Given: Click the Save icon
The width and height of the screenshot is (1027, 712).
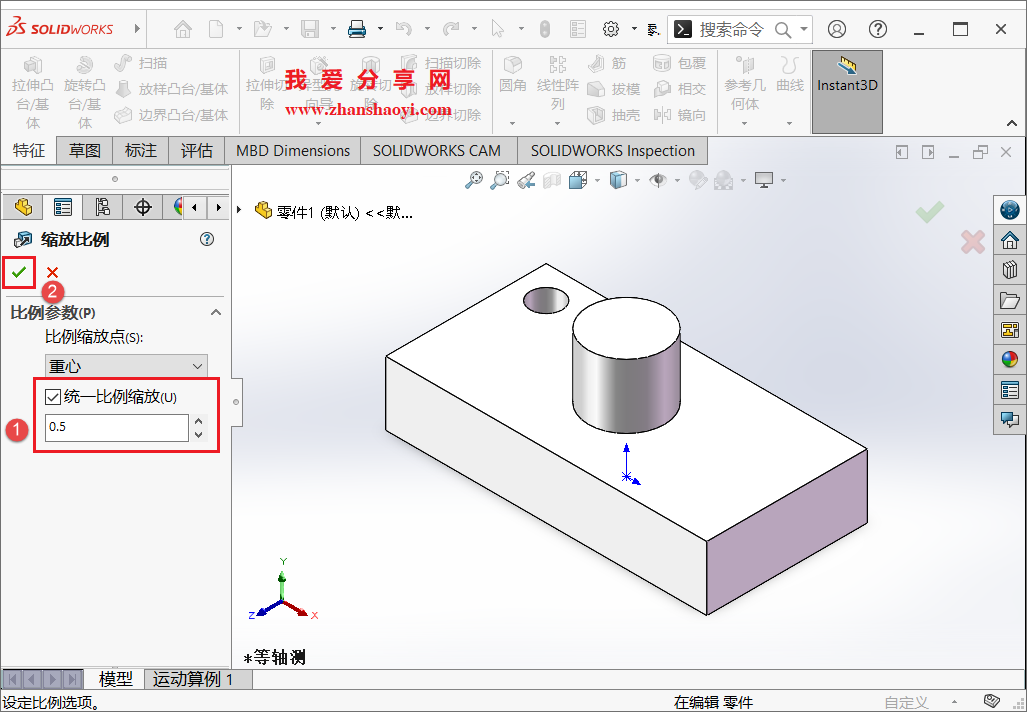Looking at the screenshot, I should (x=310, y=29).
